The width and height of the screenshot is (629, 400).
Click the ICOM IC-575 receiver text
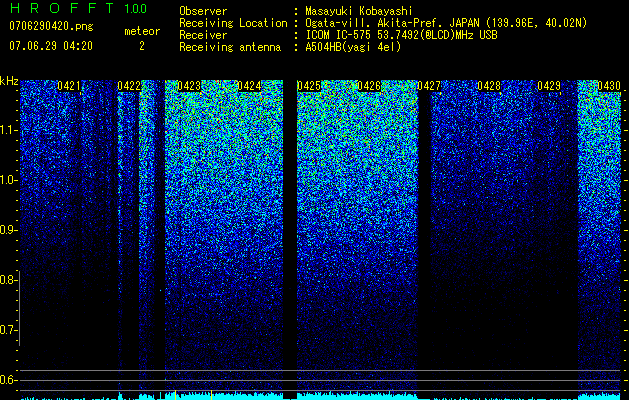click(401, 35)
